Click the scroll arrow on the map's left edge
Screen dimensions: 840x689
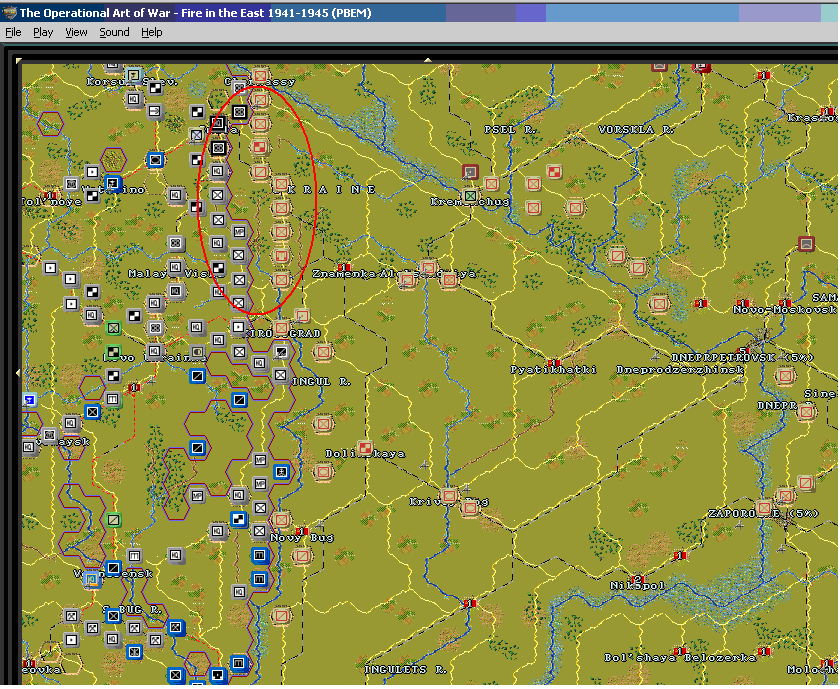pos(19,372)
